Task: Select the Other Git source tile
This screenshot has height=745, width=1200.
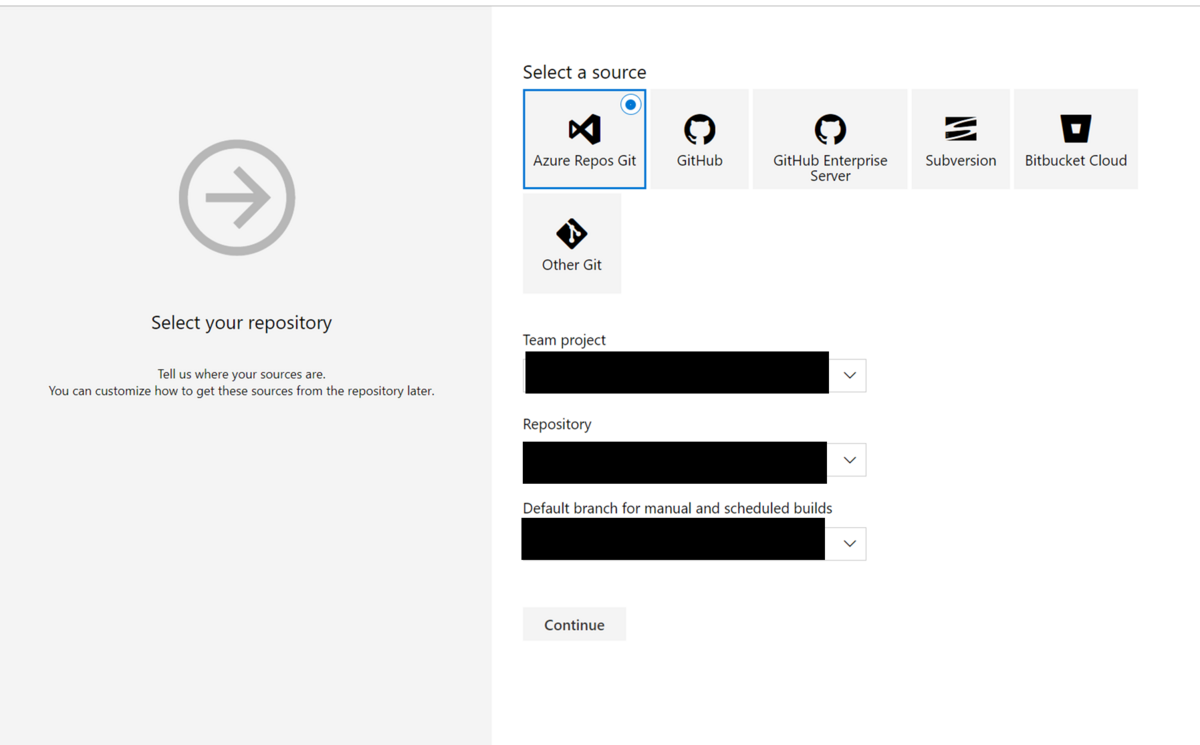Action: 572,244
